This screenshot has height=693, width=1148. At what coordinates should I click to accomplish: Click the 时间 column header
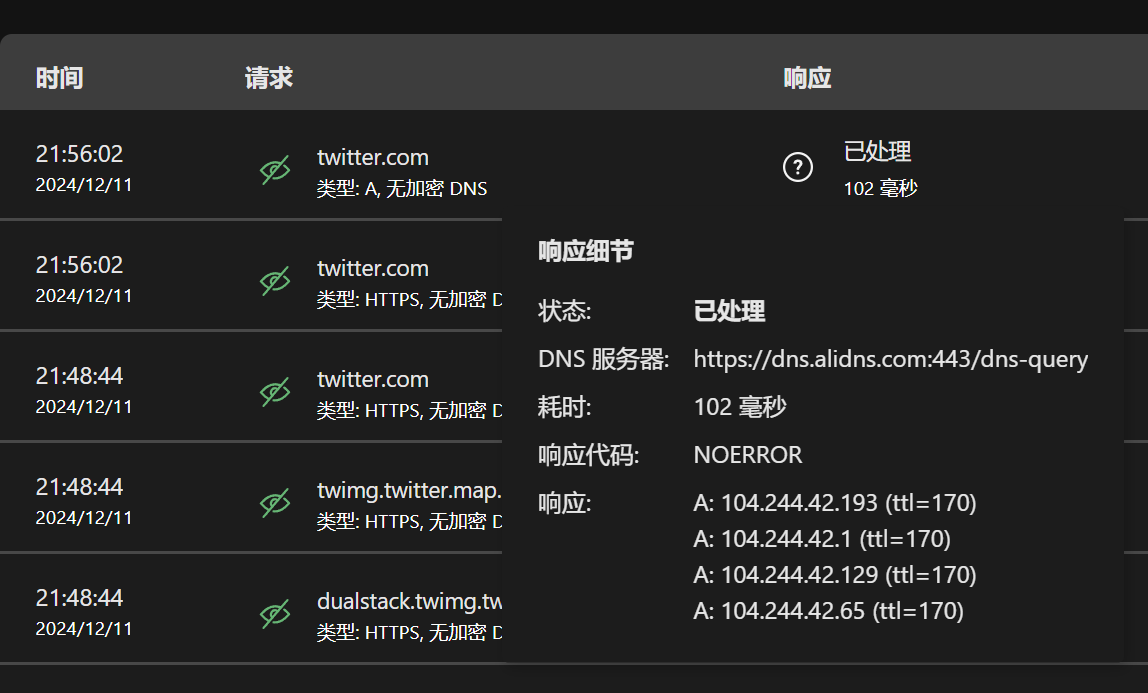pos(59,78)
